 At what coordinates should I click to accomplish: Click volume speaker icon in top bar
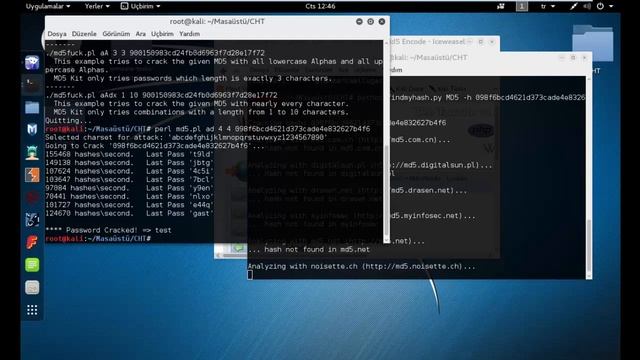click(x=587, y=6)
